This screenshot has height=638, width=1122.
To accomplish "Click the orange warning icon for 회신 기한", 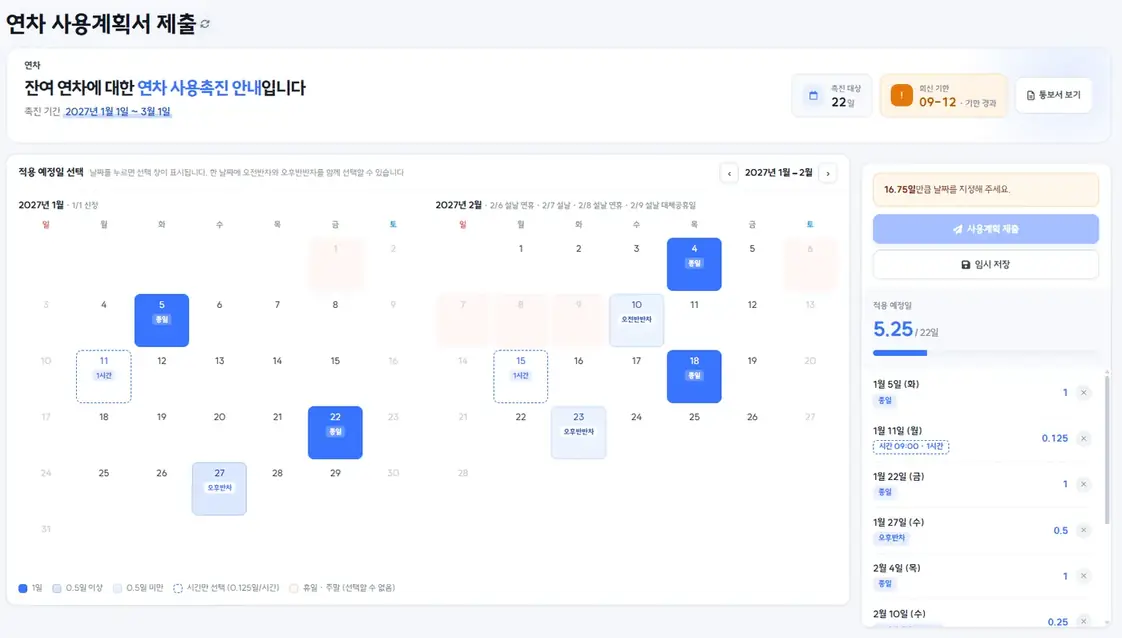I will [902, 95].
